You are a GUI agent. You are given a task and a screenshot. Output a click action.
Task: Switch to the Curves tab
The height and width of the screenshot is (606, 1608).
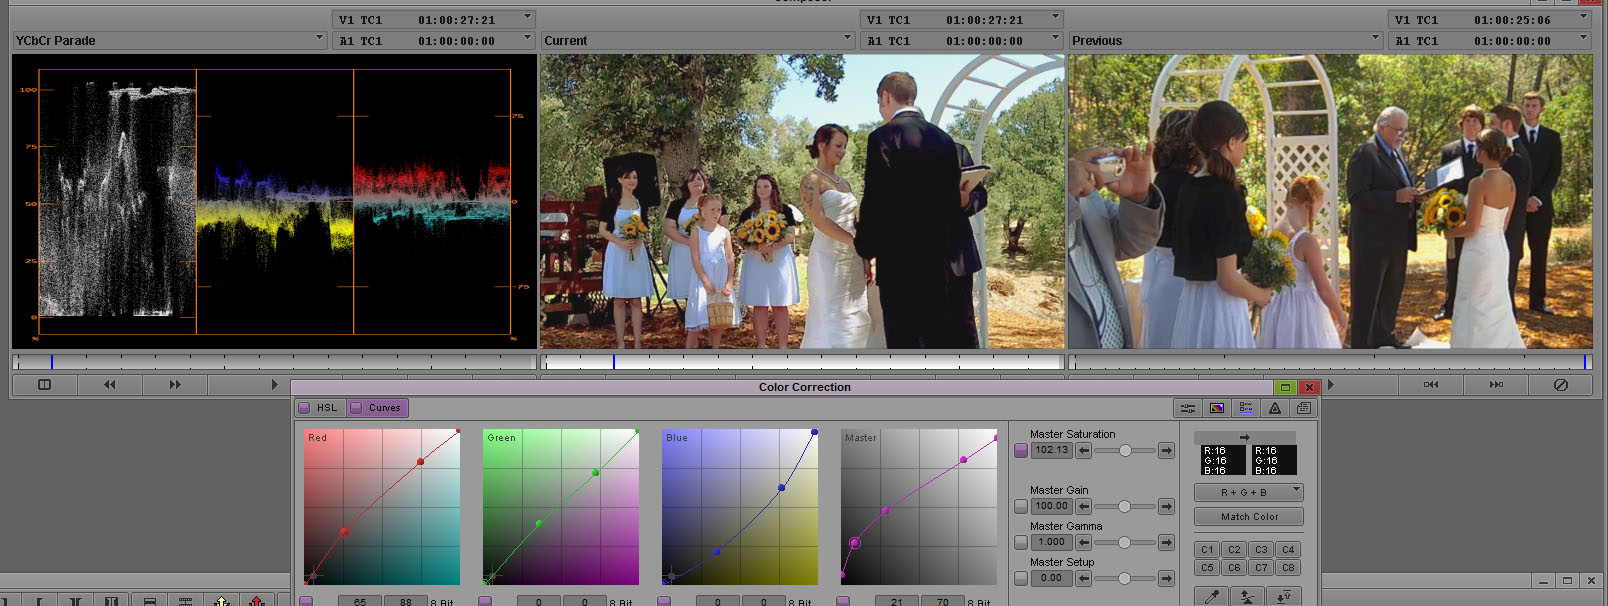click(x=384, y=408)
